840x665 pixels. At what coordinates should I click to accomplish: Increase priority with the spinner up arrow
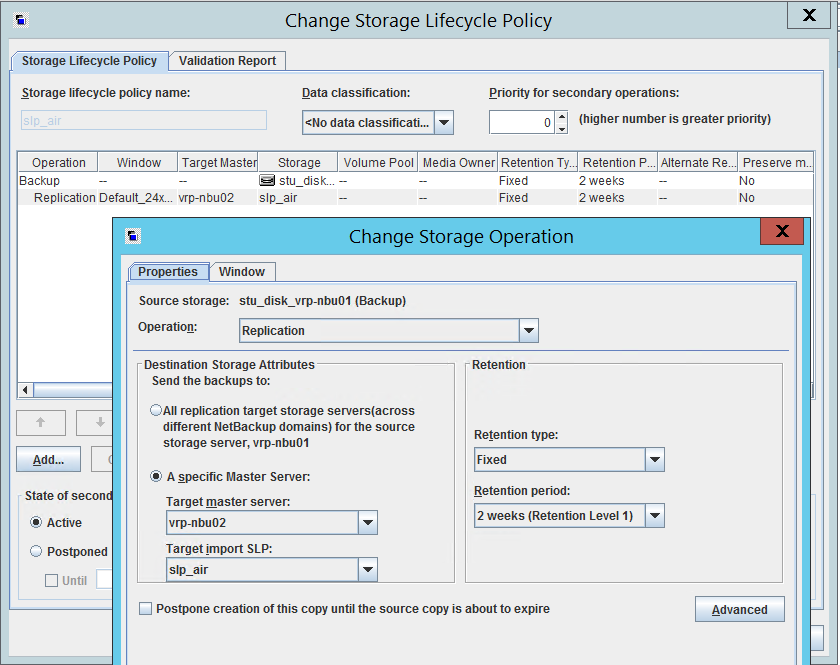[x=561, y=116]
